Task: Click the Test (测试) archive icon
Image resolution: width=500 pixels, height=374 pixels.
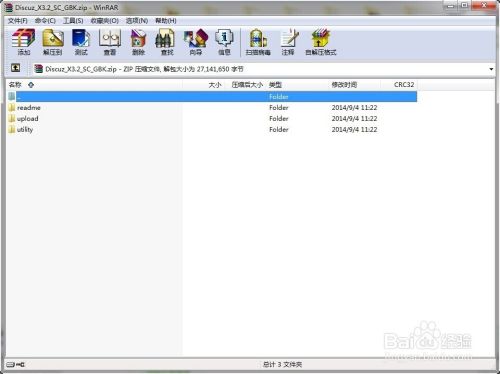Action: point(81,42)
